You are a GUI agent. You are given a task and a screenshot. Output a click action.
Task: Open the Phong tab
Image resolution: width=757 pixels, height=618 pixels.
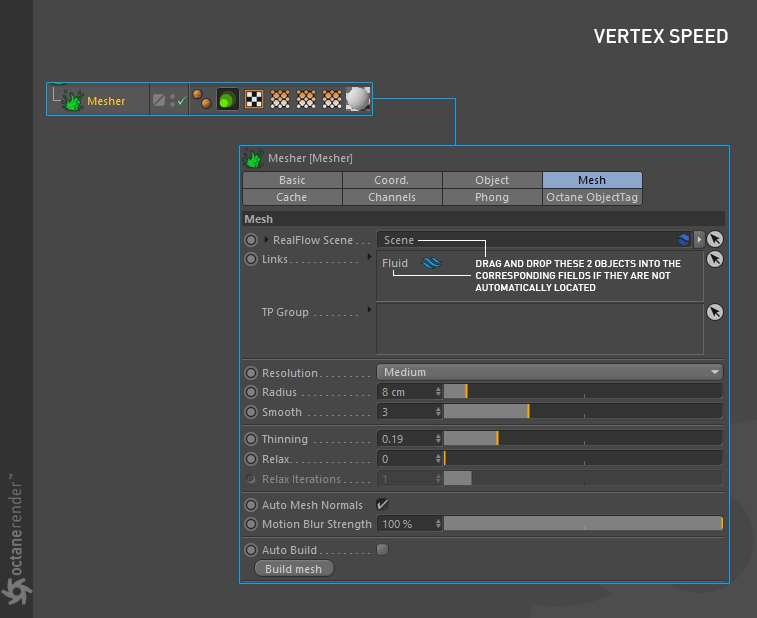pos(492,197)
